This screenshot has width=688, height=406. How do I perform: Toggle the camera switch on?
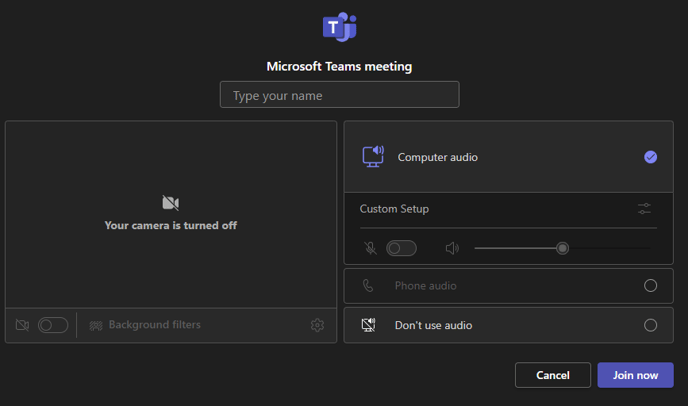tap(53, 325)
